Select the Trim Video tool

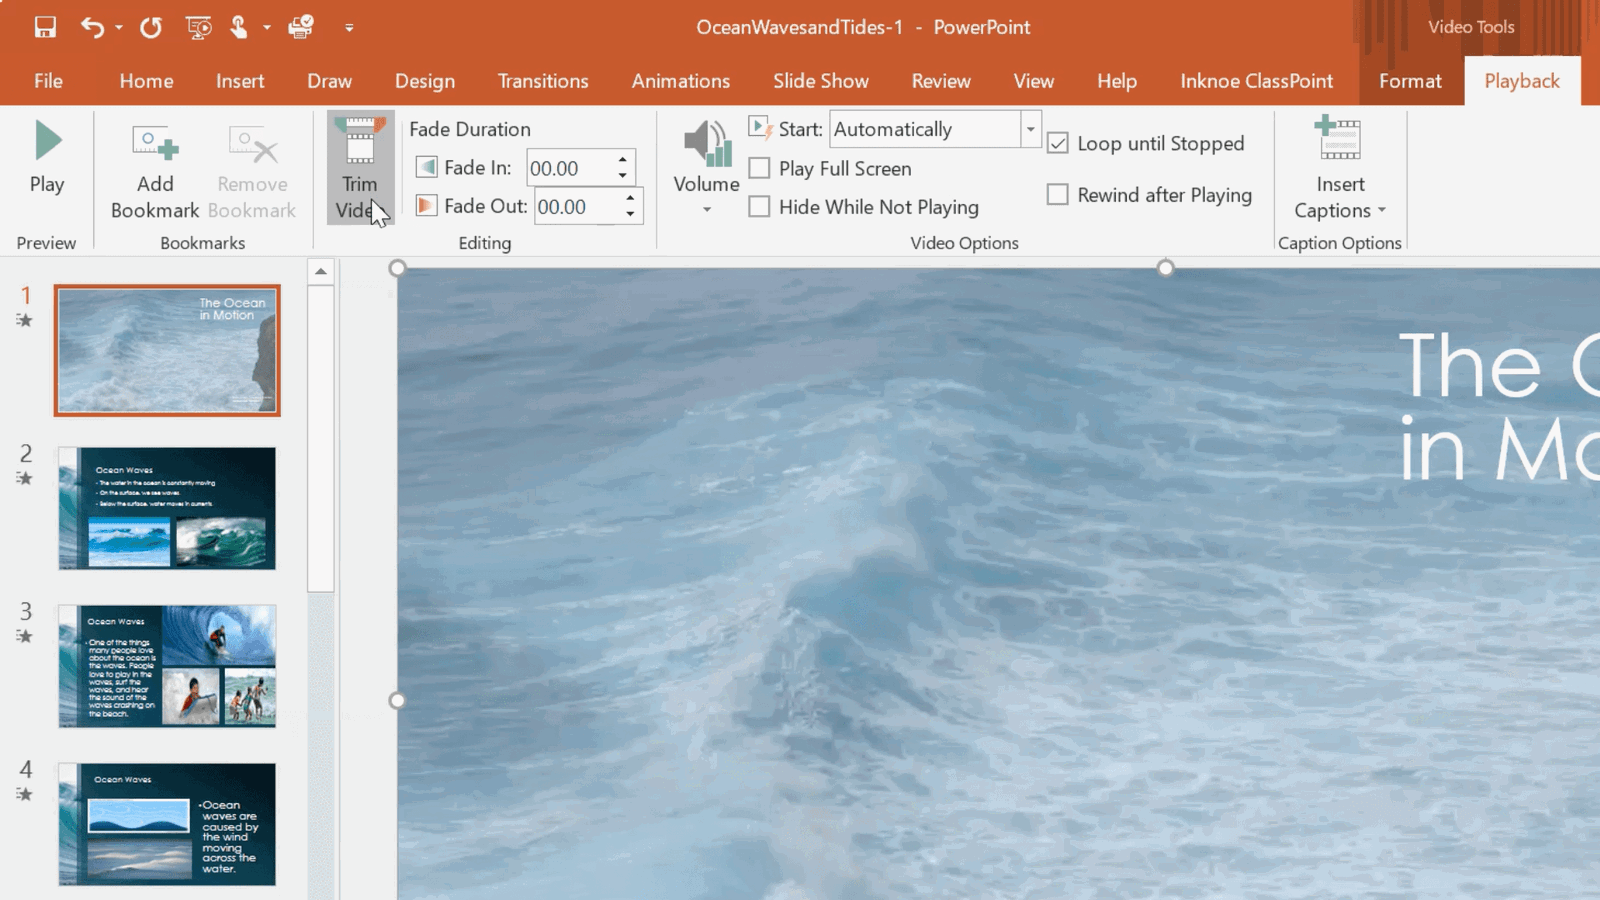(x=359, y=168)
